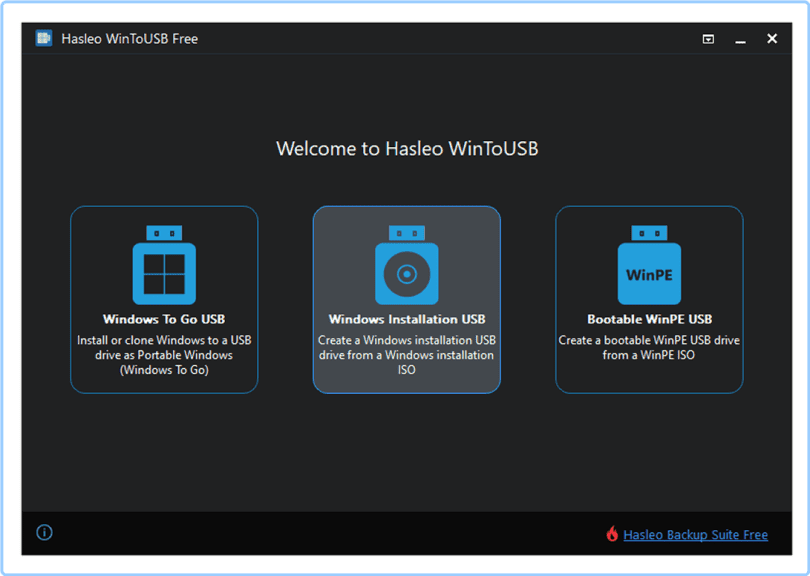Screen dimensions: 810x576
Task: Select the Windows Installation USB title
Action: tap(407, 319)
